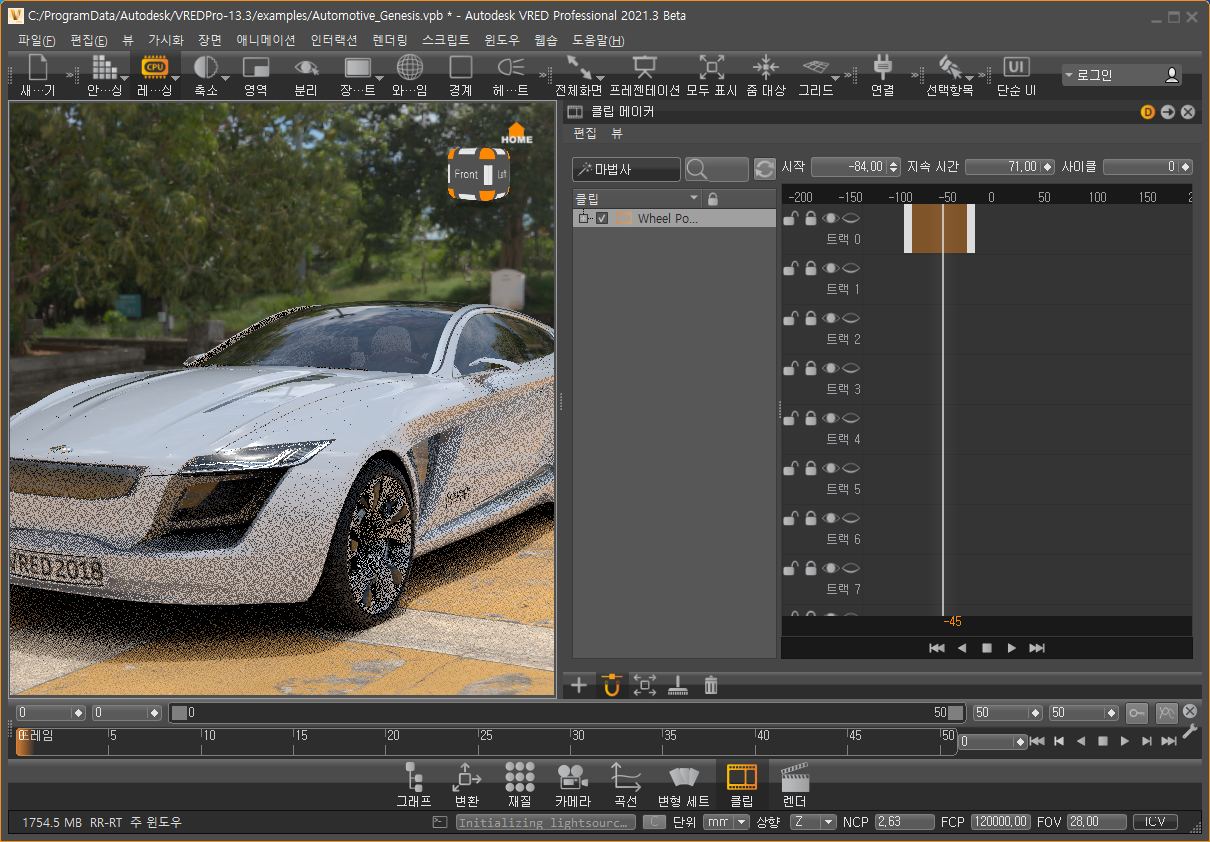This screenshot has width=1210, height=842.
Task: Toggle the magnet snapping icon in clip maker
Action: 612,685
